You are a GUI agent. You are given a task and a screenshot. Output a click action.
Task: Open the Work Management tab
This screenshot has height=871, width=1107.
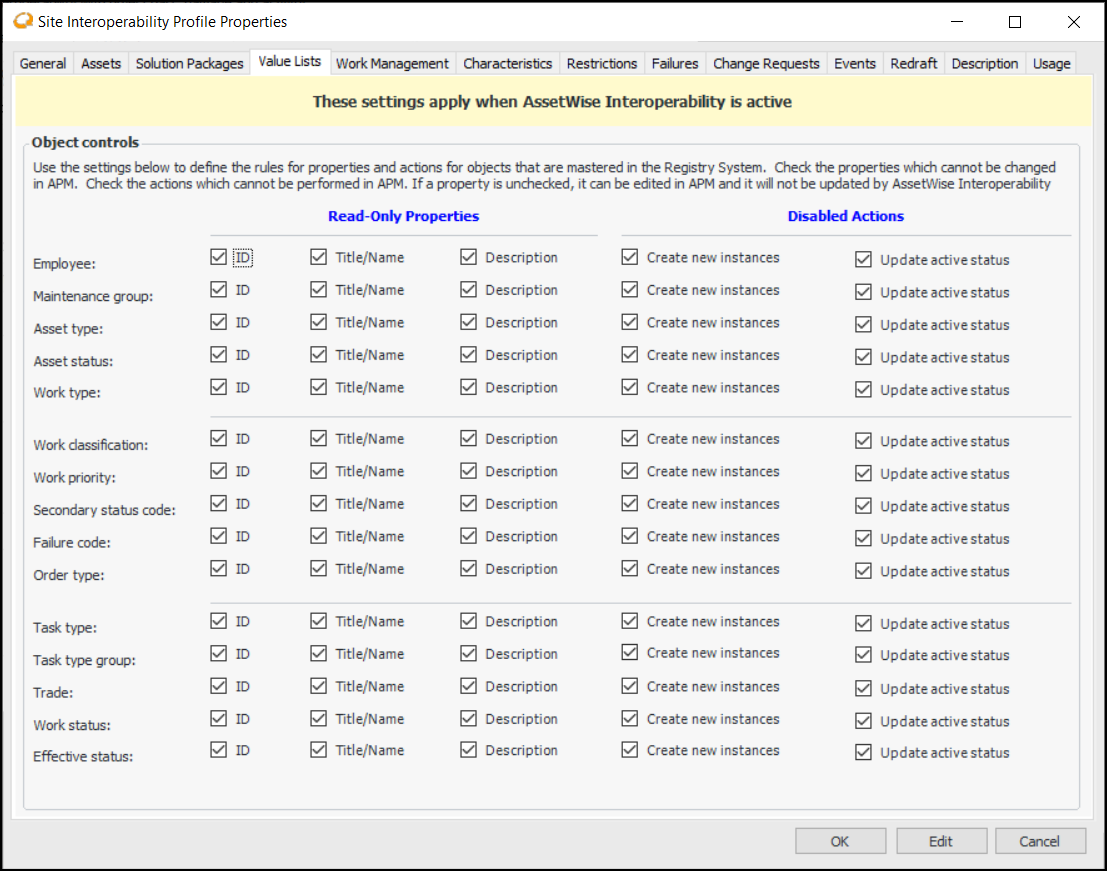(x=392, y=63)
